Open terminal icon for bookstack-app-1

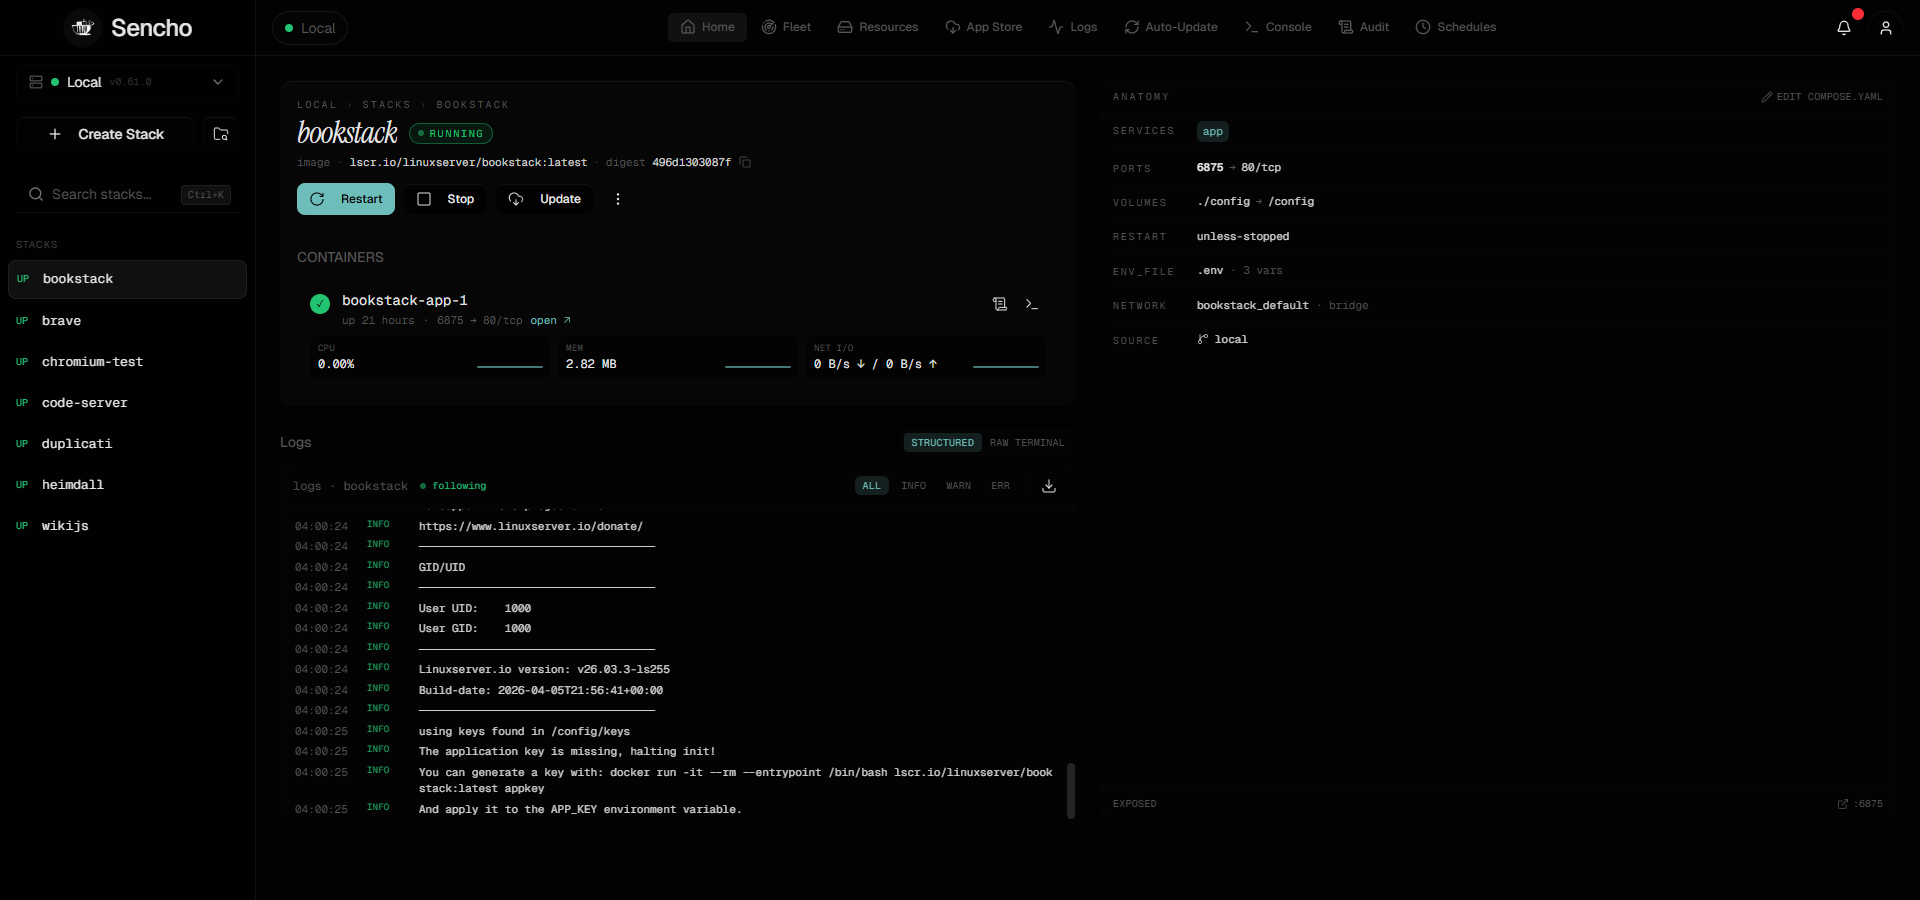pyautogui.click(x=1032, y=304)
